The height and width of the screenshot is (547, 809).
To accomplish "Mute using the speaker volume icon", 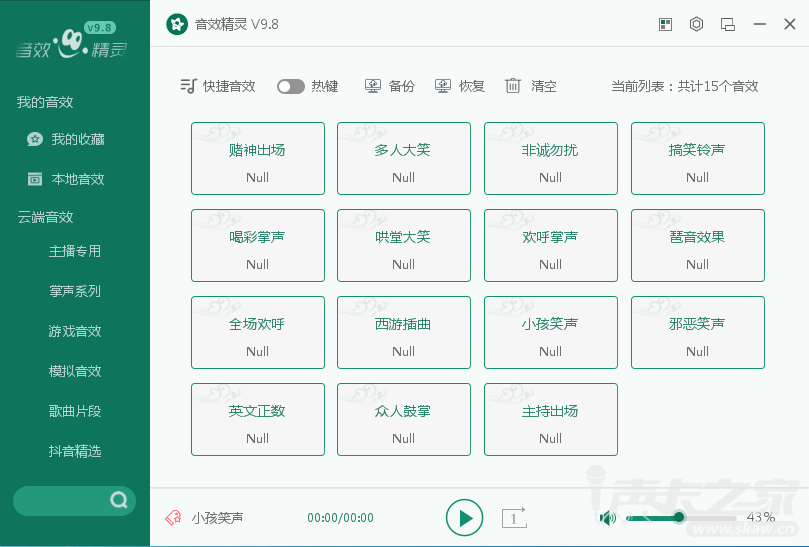I will click(x=608, y=518).
